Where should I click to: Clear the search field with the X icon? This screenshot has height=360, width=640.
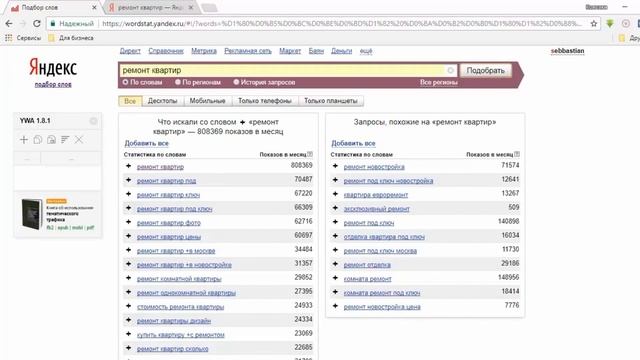tap(451, 70)
